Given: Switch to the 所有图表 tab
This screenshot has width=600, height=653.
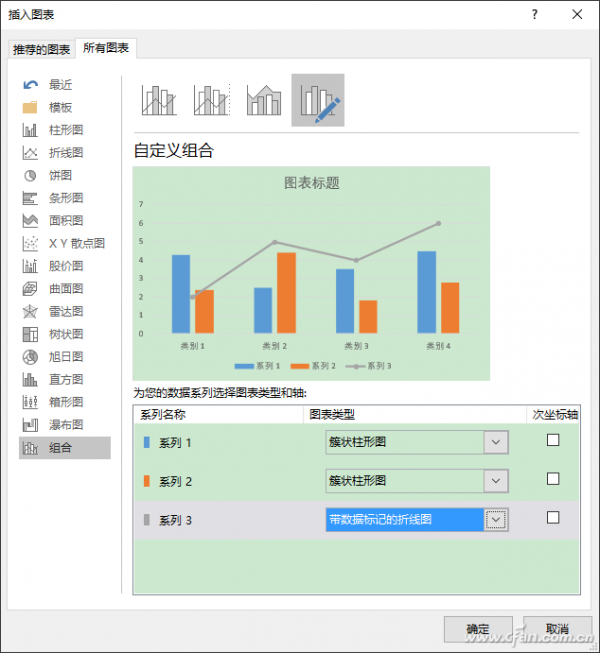Looking at the screenshot, I should coord(106,48).
